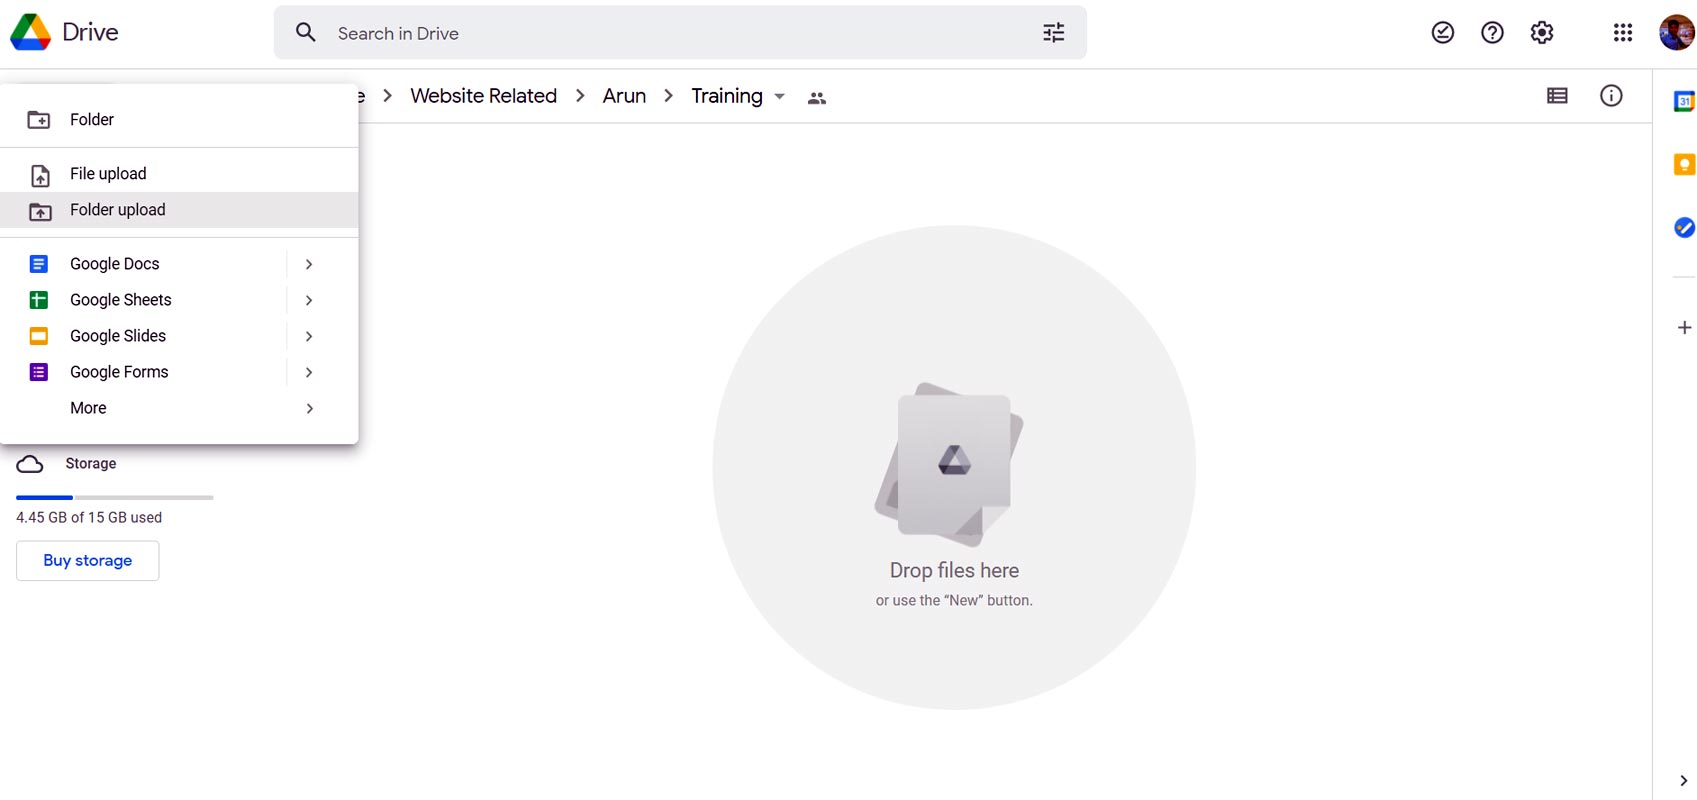Open Settings gear icon

coord(1542,33)
